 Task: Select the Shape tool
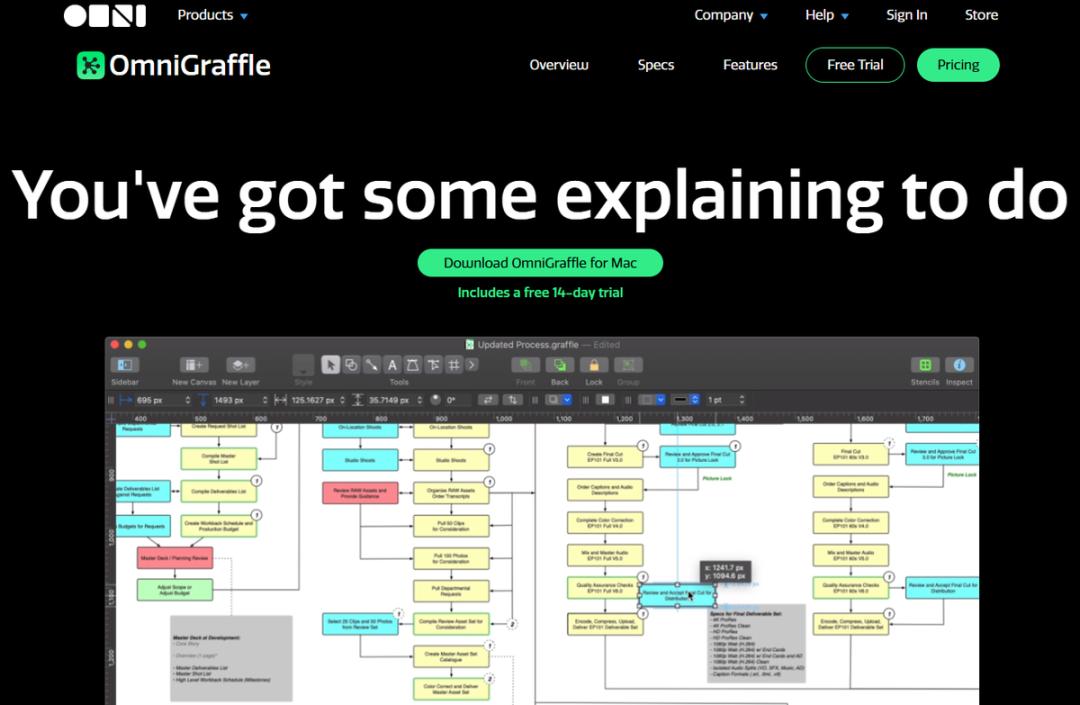[351, 365]
